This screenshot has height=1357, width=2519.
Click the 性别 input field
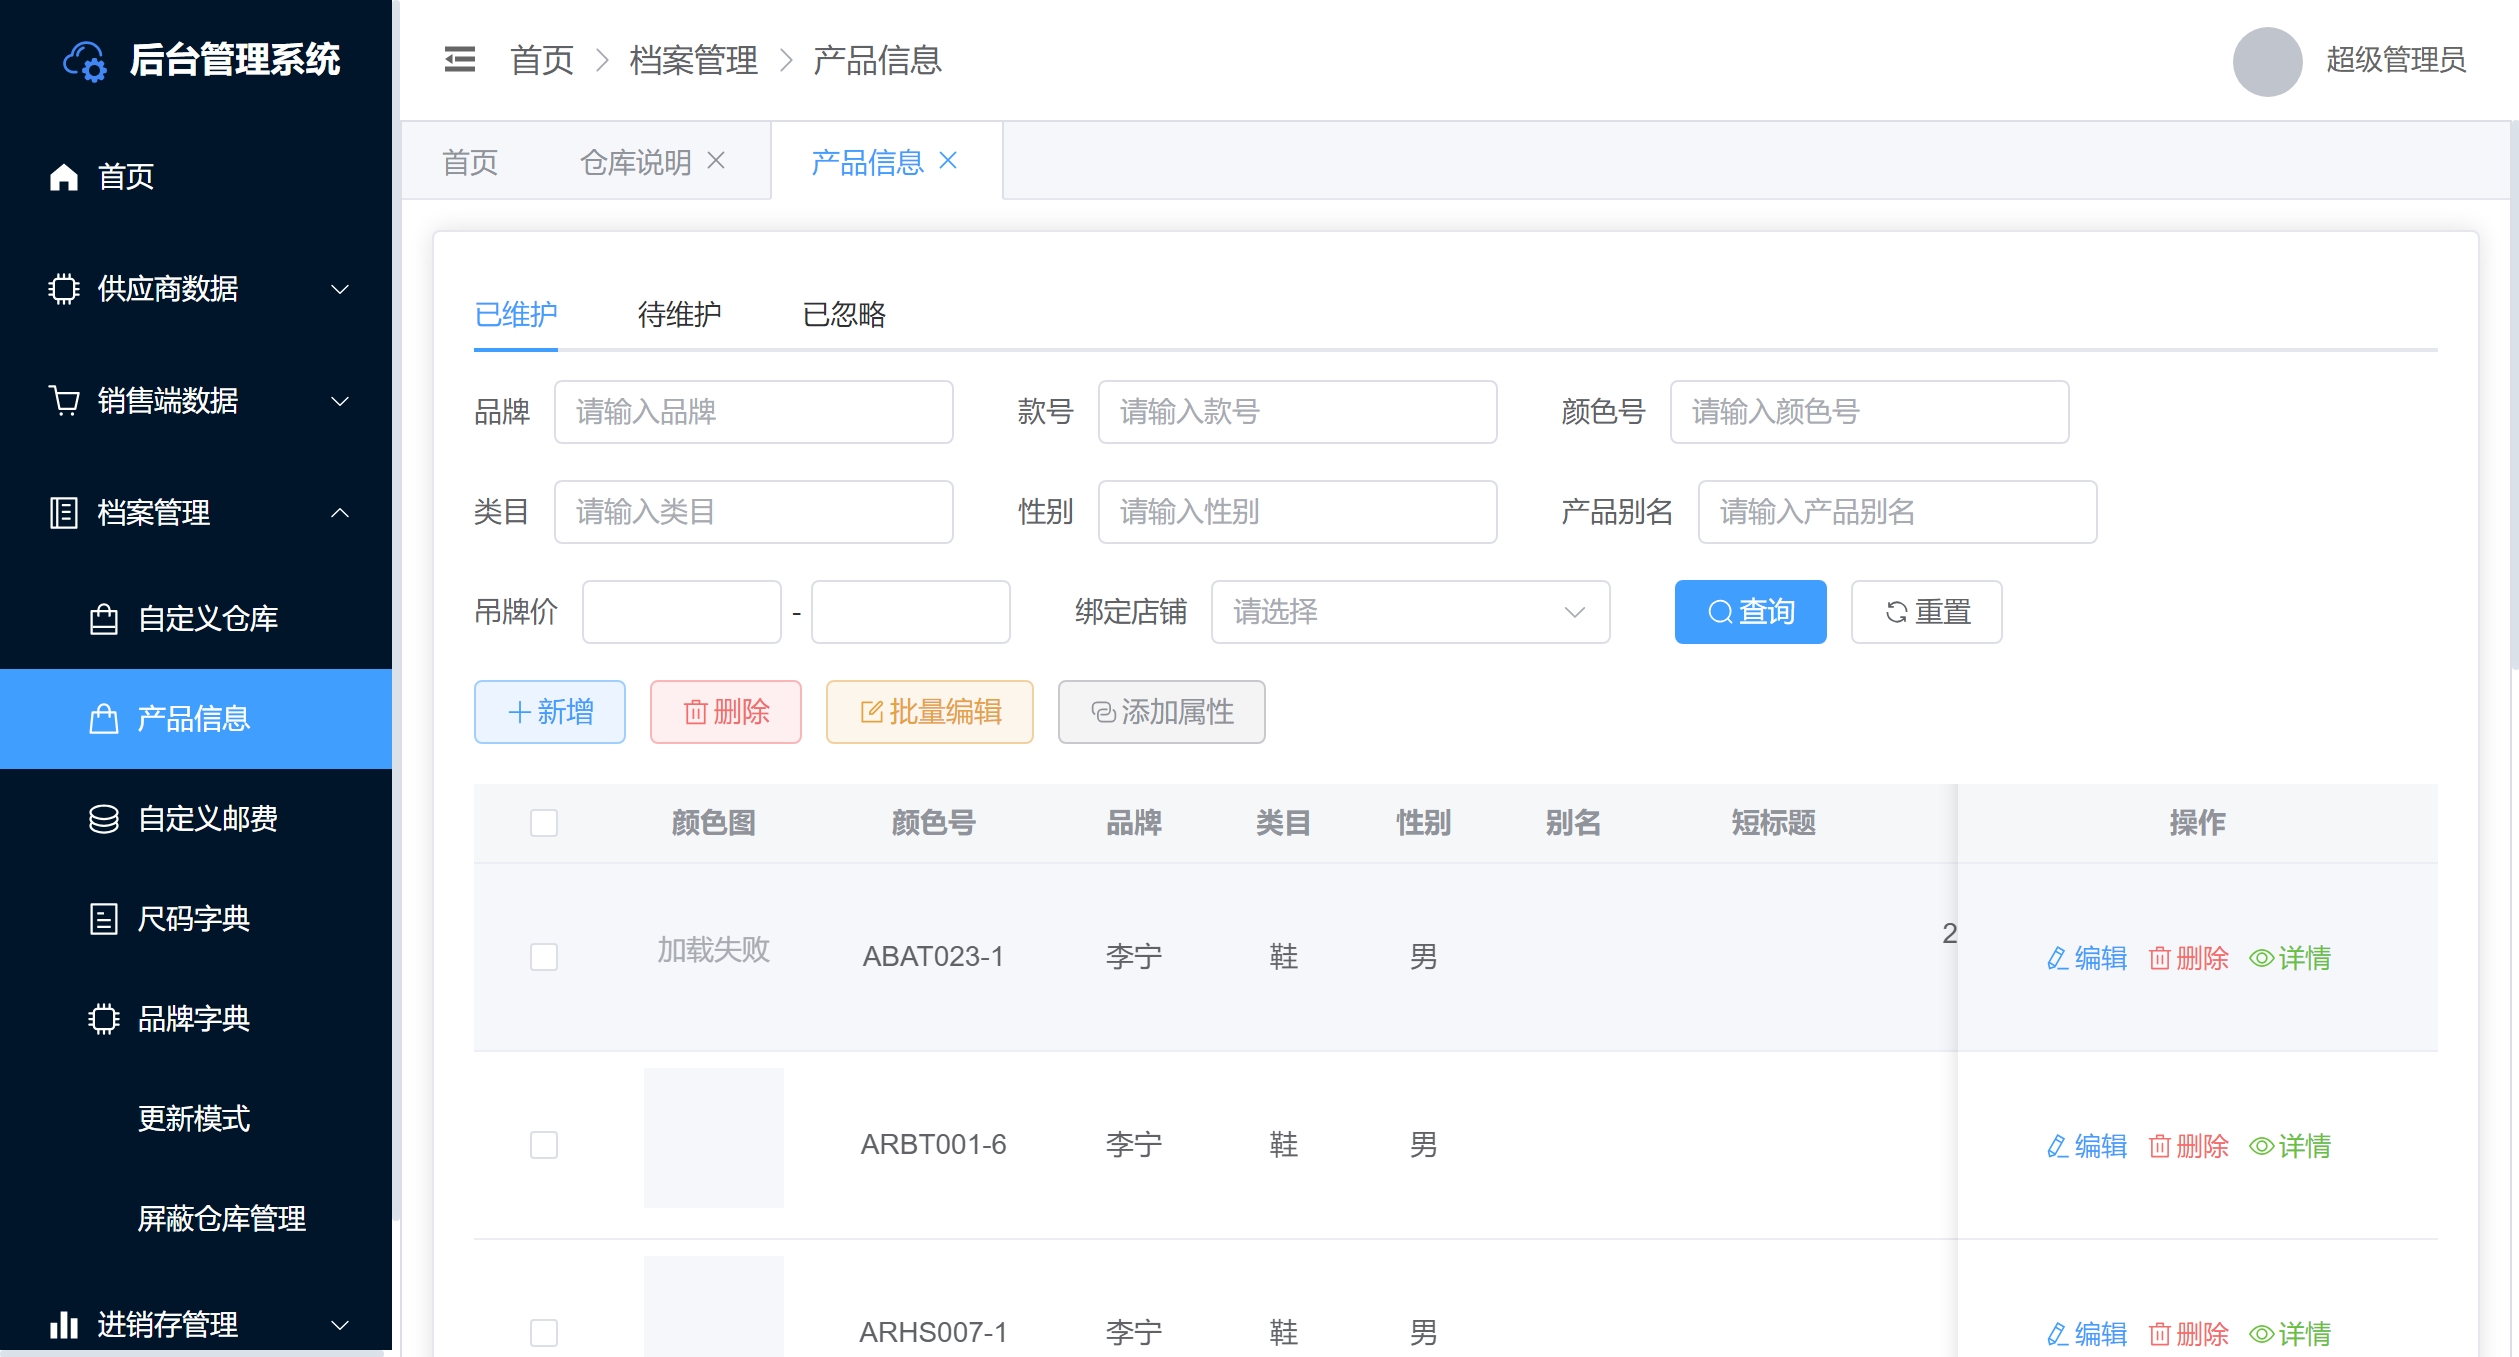1298,512
